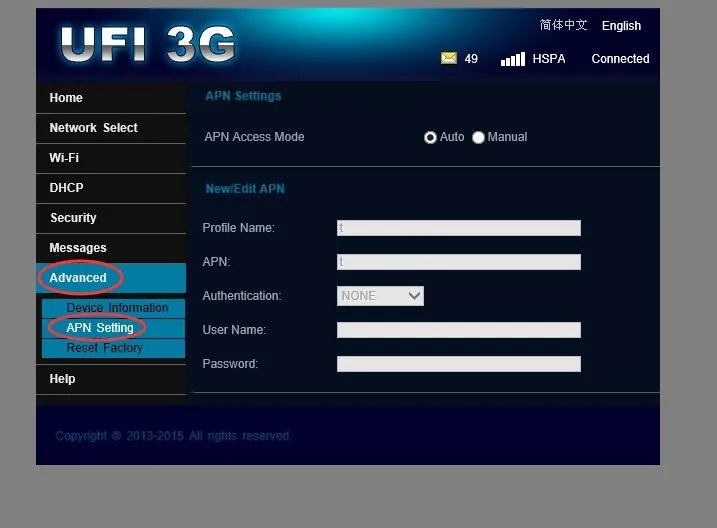This screenshot has width=717, height=528.
Task: Open the Authentication NONE dropdown
Action: 380,296
